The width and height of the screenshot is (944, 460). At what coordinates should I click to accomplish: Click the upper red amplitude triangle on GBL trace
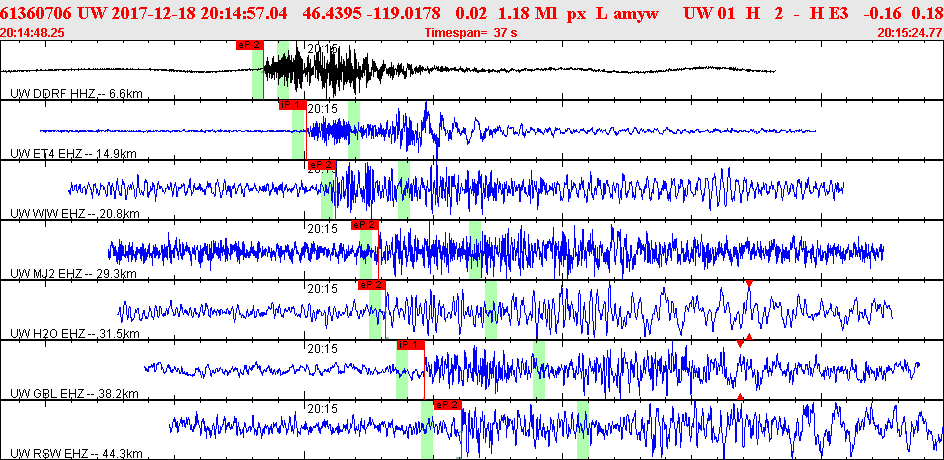(740, 344)
